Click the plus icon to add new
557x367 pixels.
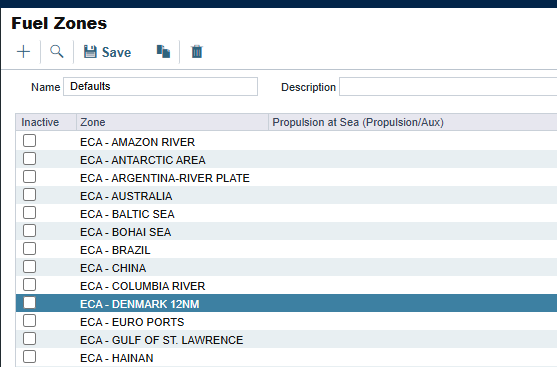click(23, 52)
